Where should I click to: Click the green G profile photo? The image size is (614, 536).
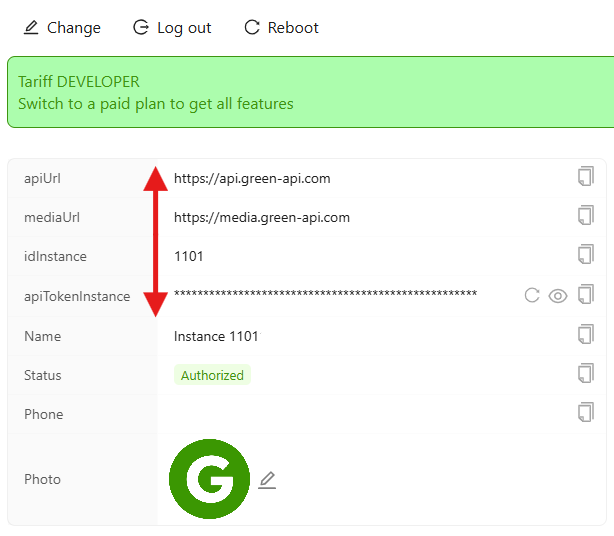[x=209, y=479]
